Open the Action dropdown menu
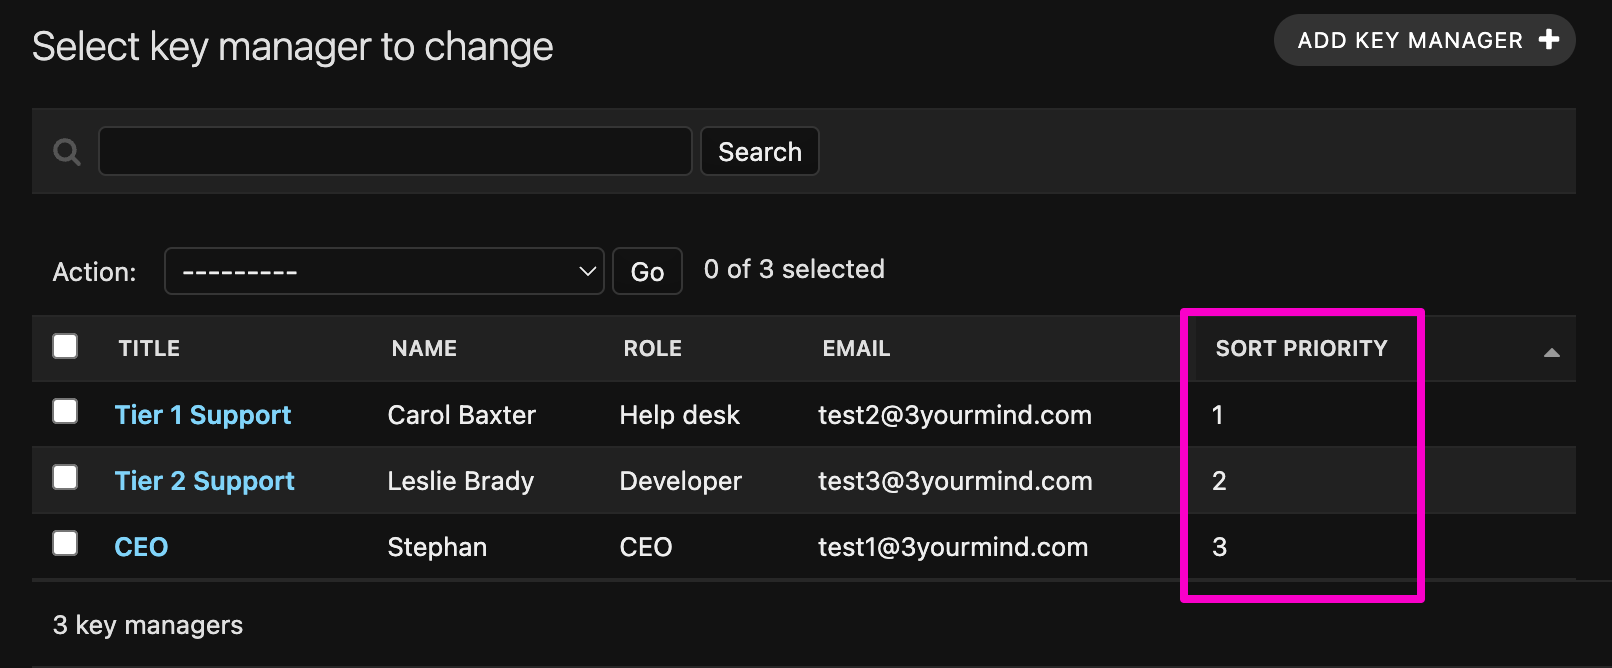Image resolution: width=1612 pixels, height=668 pixels. pos(384,272)
